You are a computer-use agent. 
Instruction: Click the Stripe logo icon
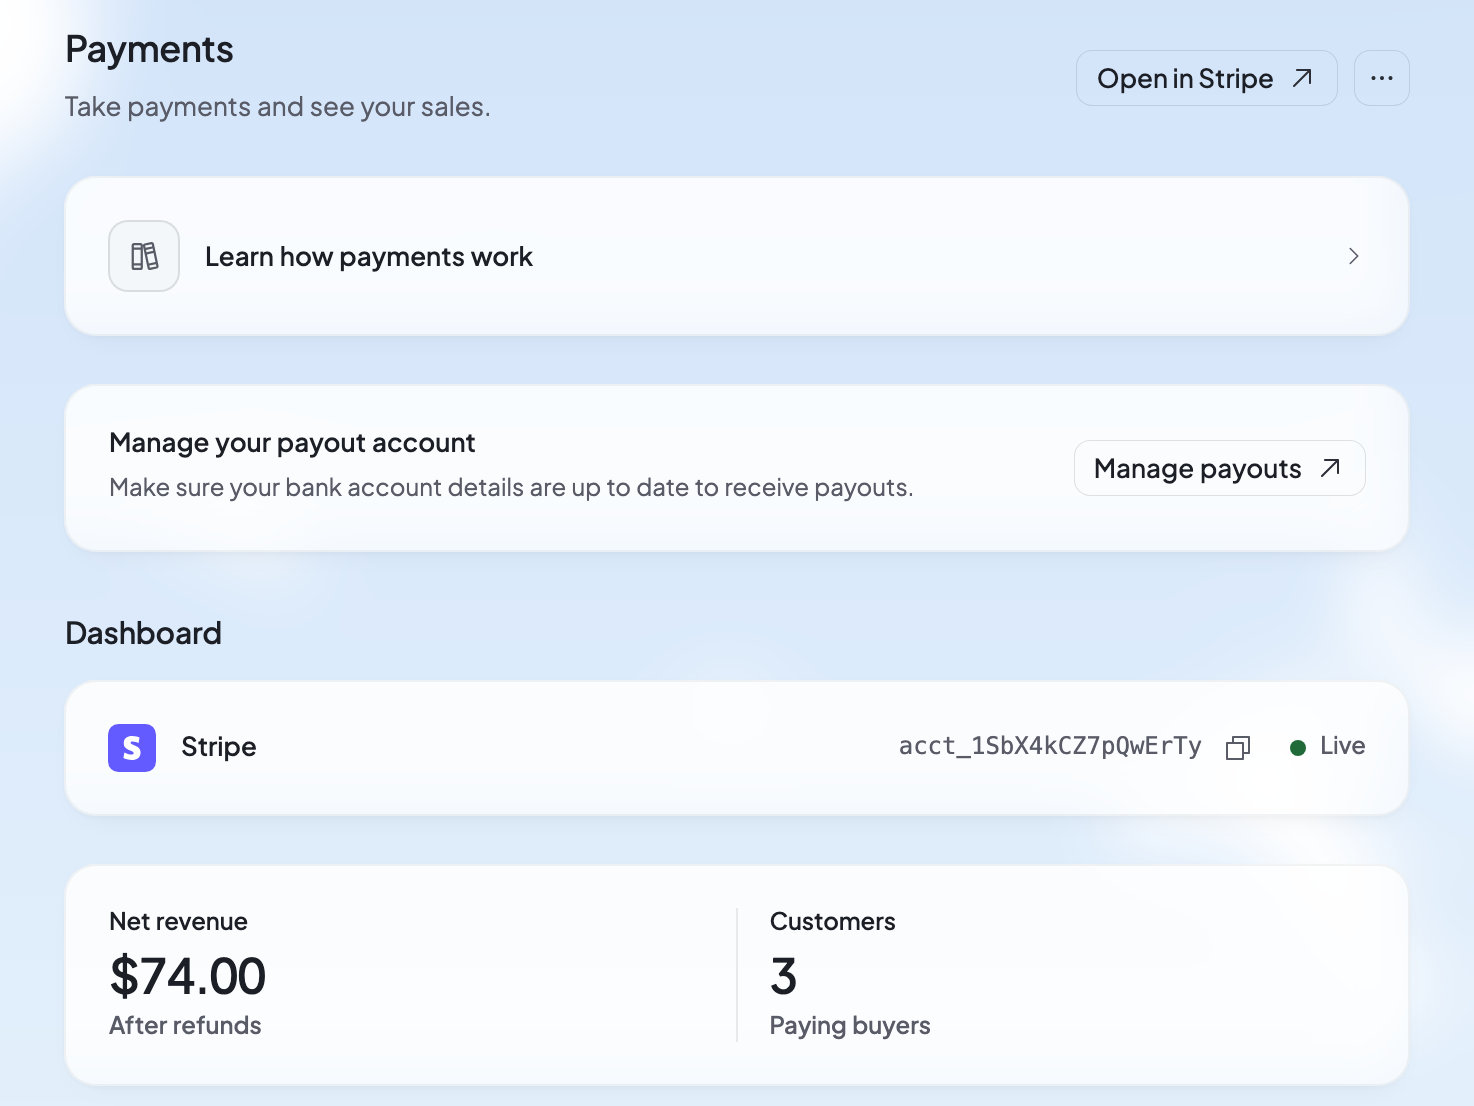click(x=132, y=748)
